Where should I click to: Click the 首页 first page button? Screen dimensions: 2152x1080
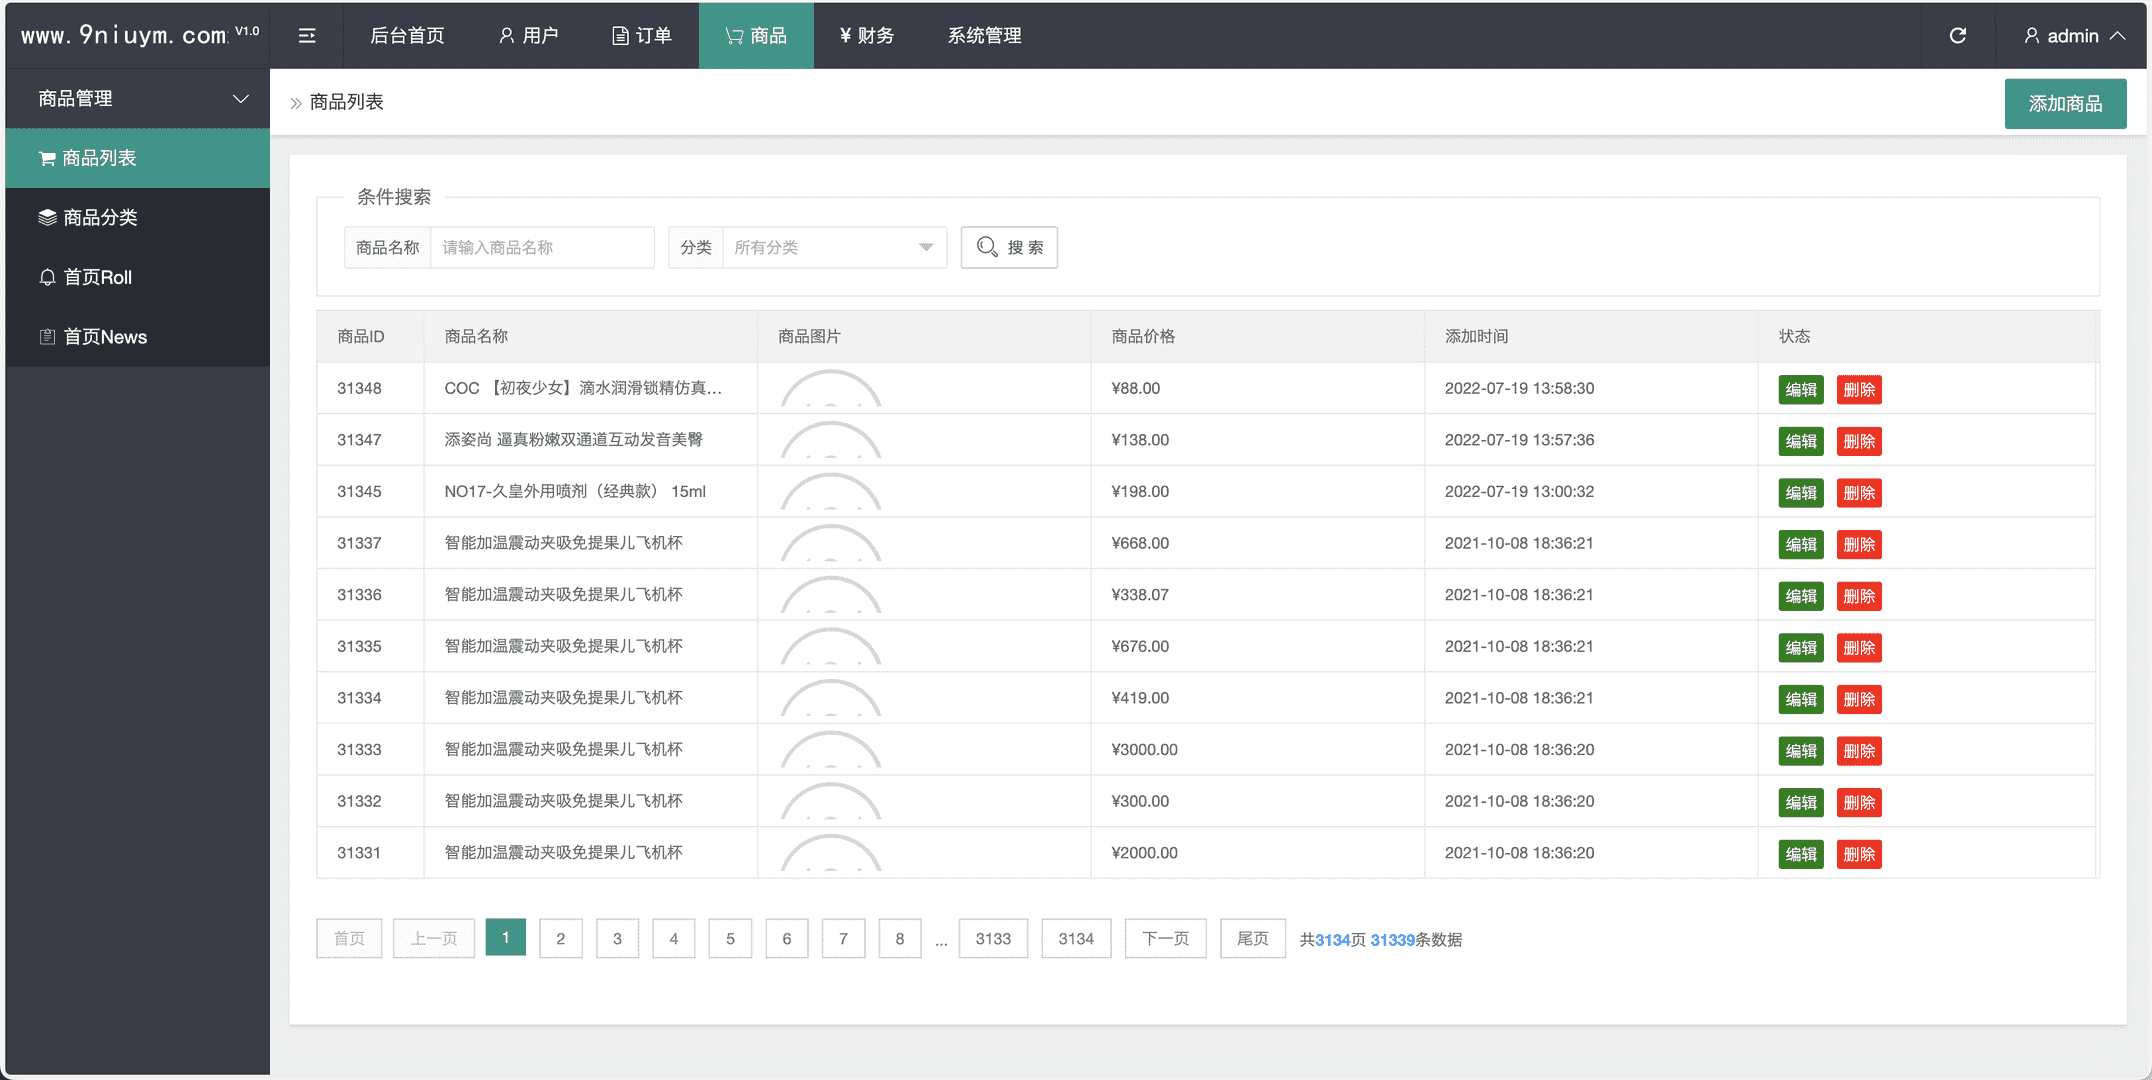click(349, 938)
